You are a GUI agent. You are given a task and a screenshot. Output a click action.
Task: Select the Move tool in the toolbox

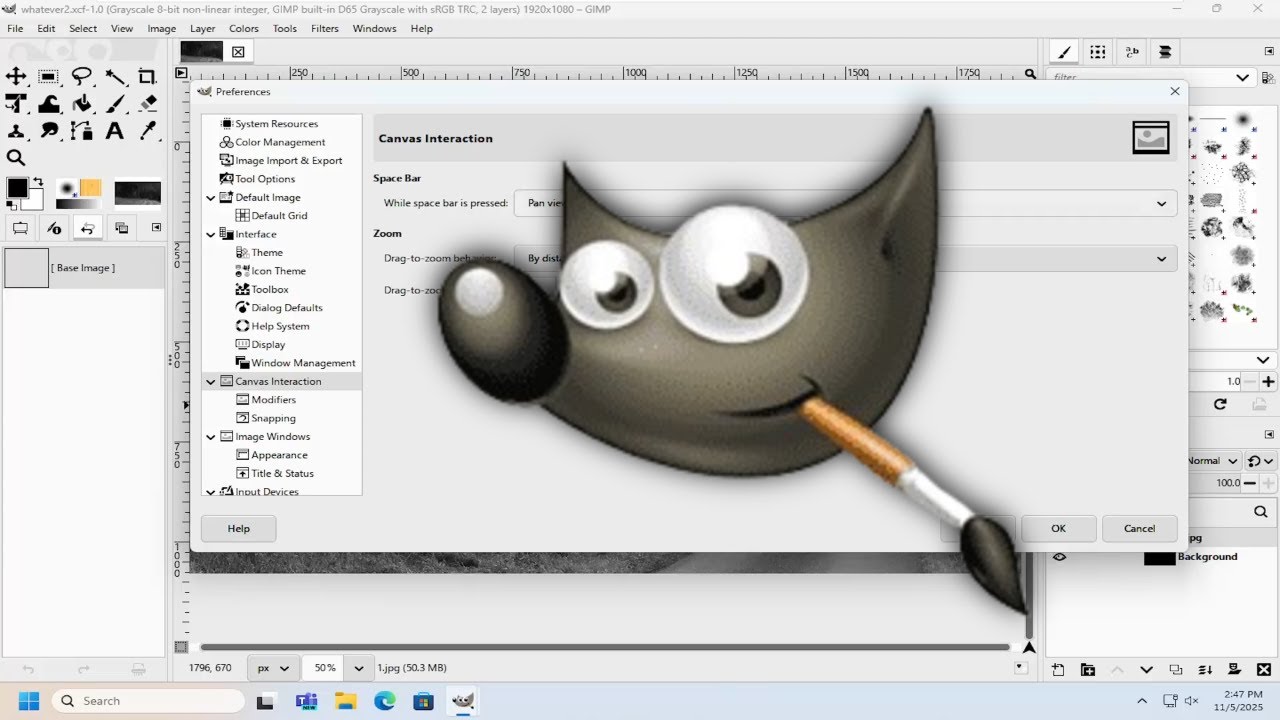(16, 76)
